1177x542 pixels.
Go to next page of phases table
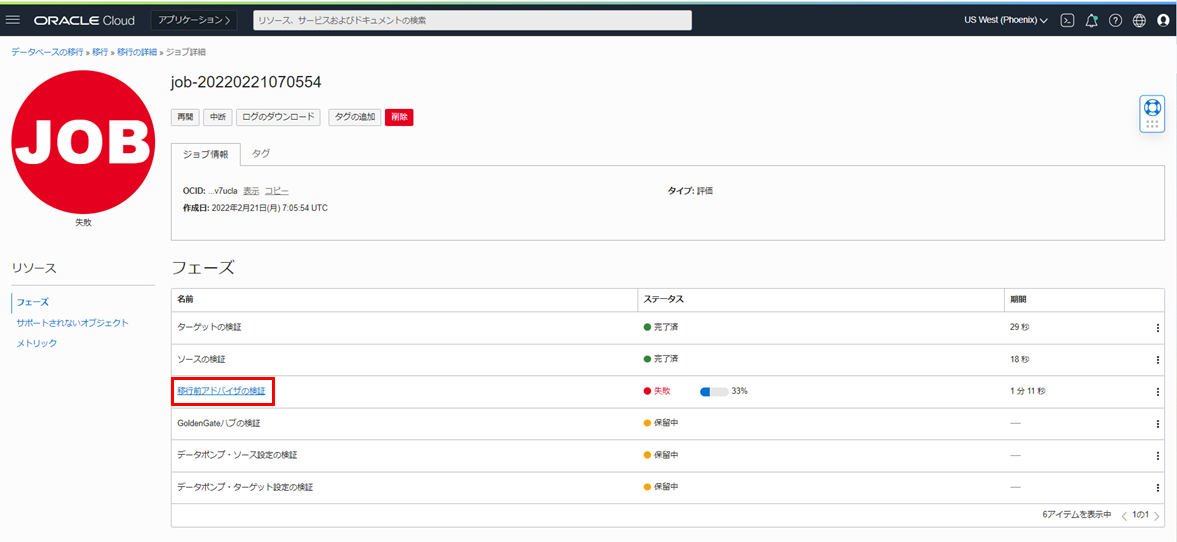click(x=1157, y=516)
